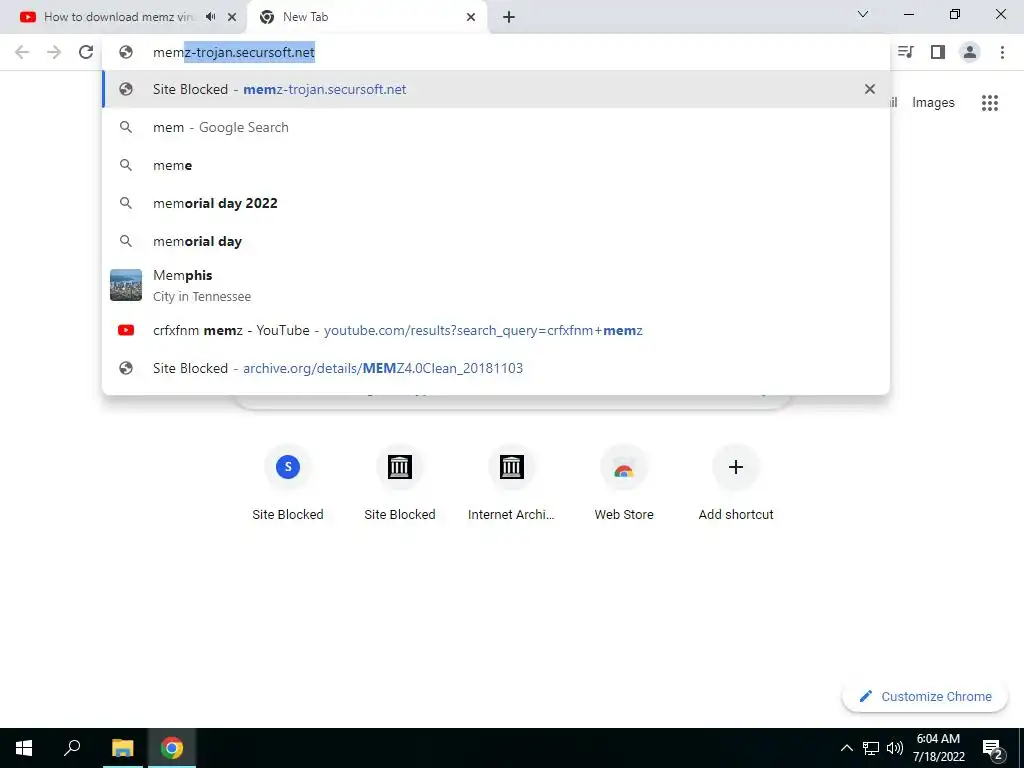1024x768 pixels.
Task: Click the Chrome taskbar icon
Action: pos(172,748)
